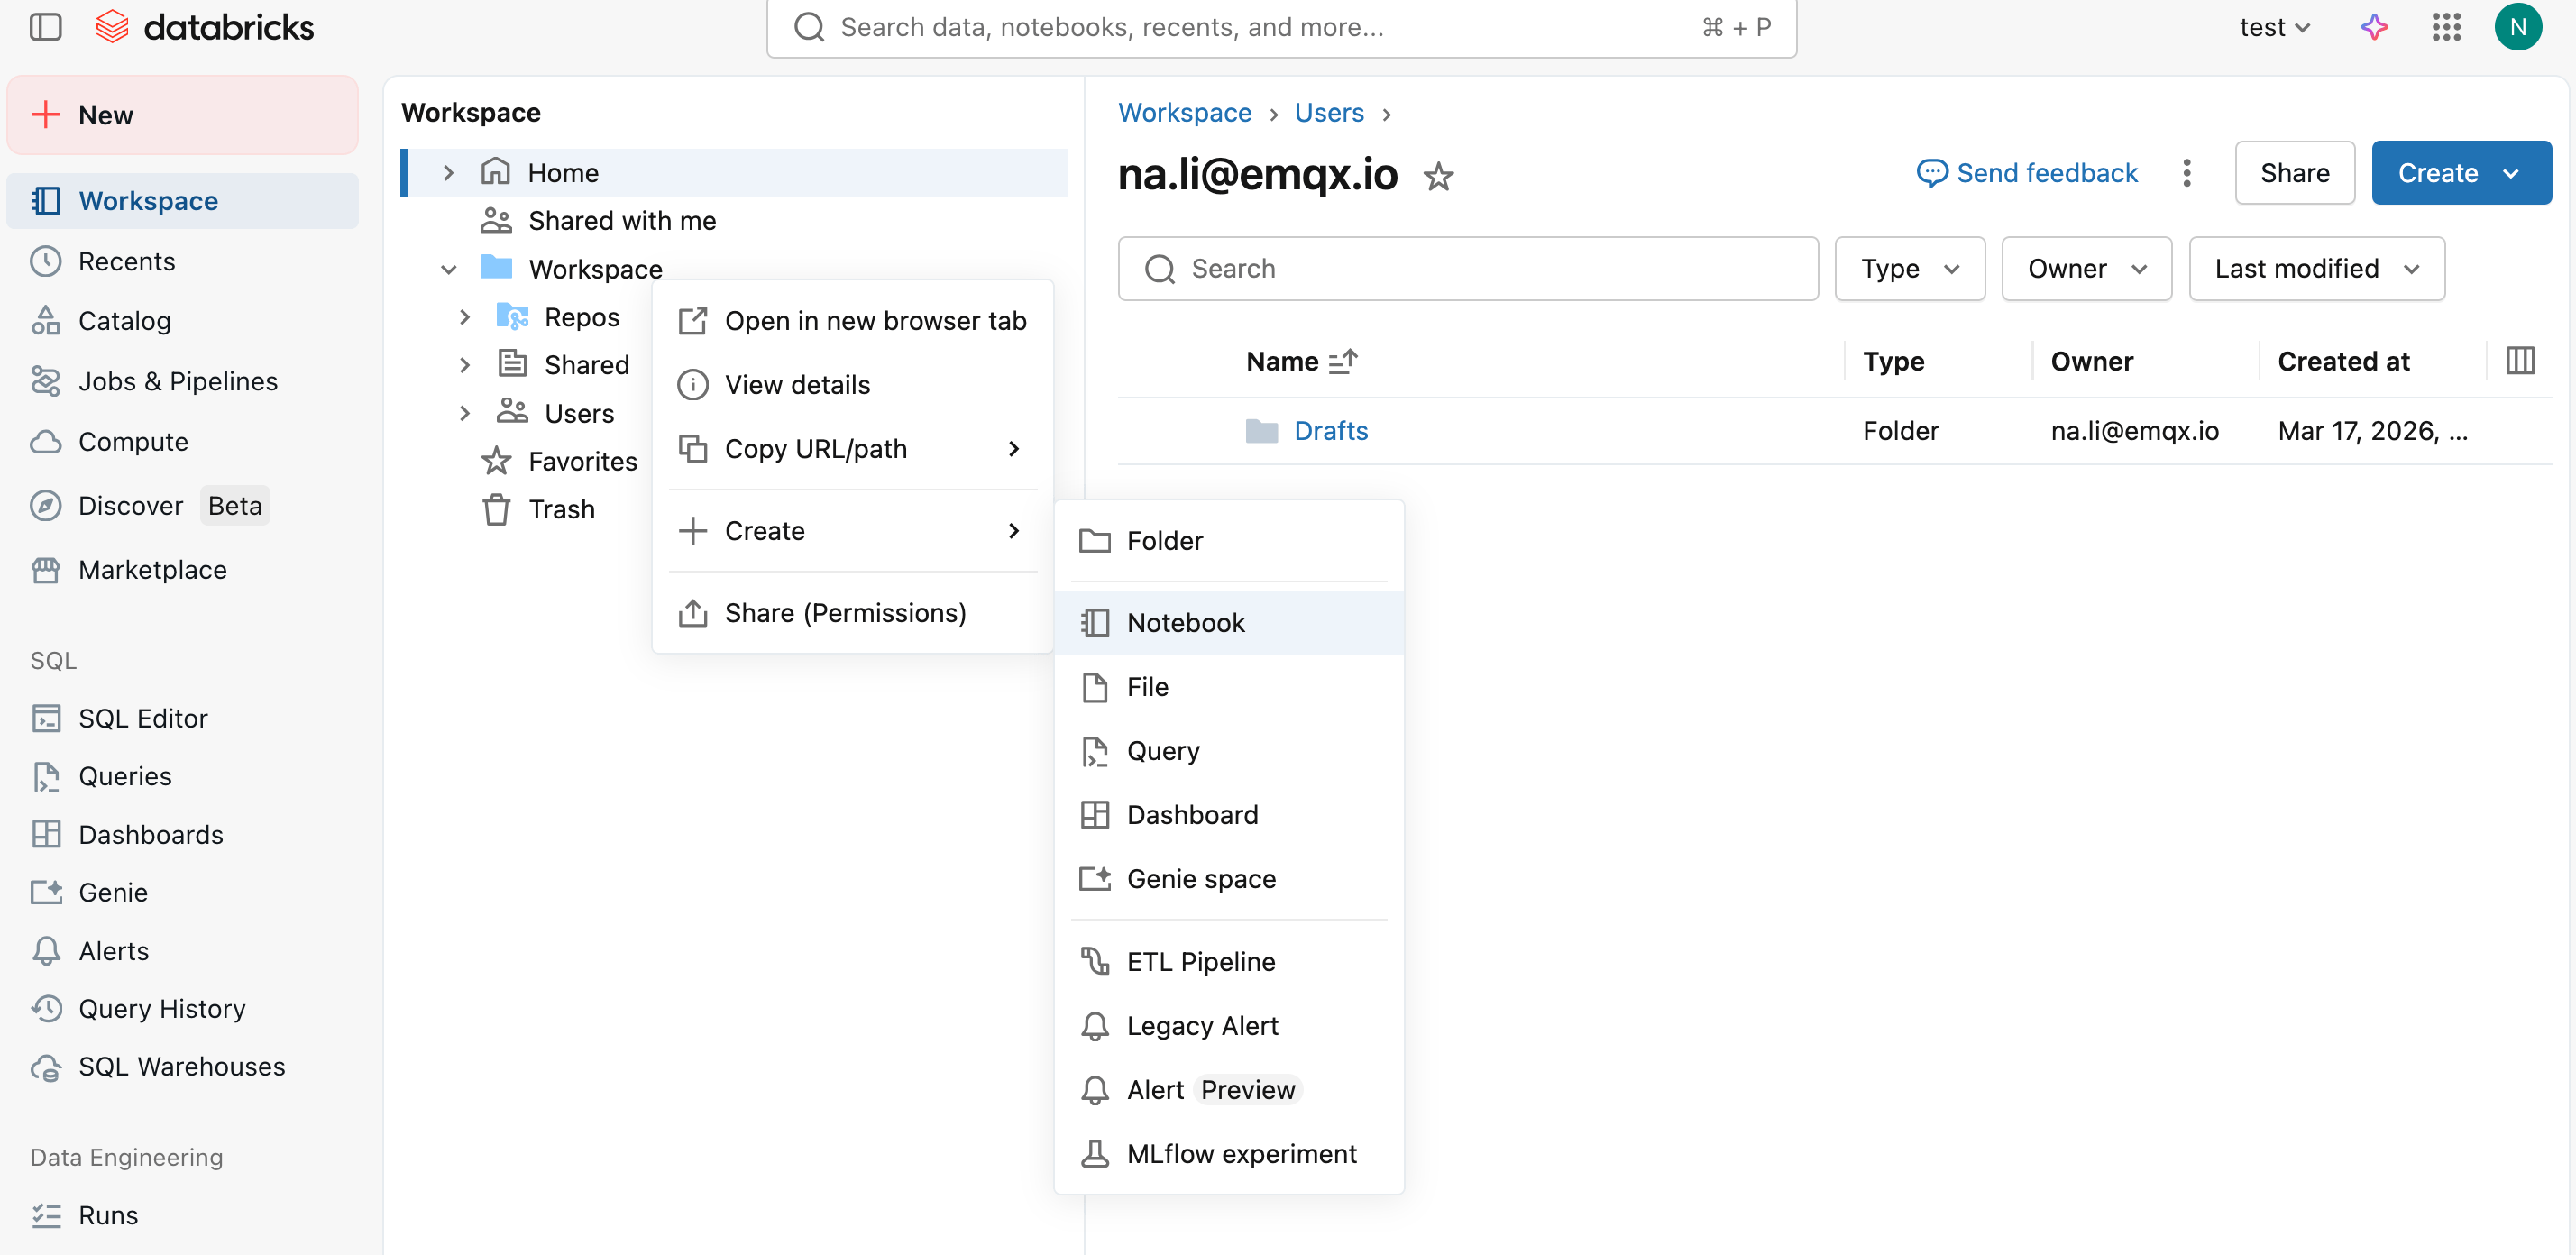The width and height of the screenshot is (2576, 1255).
Task: Collapse the Workspace folder tree node
Action: (x=448, y=269)
